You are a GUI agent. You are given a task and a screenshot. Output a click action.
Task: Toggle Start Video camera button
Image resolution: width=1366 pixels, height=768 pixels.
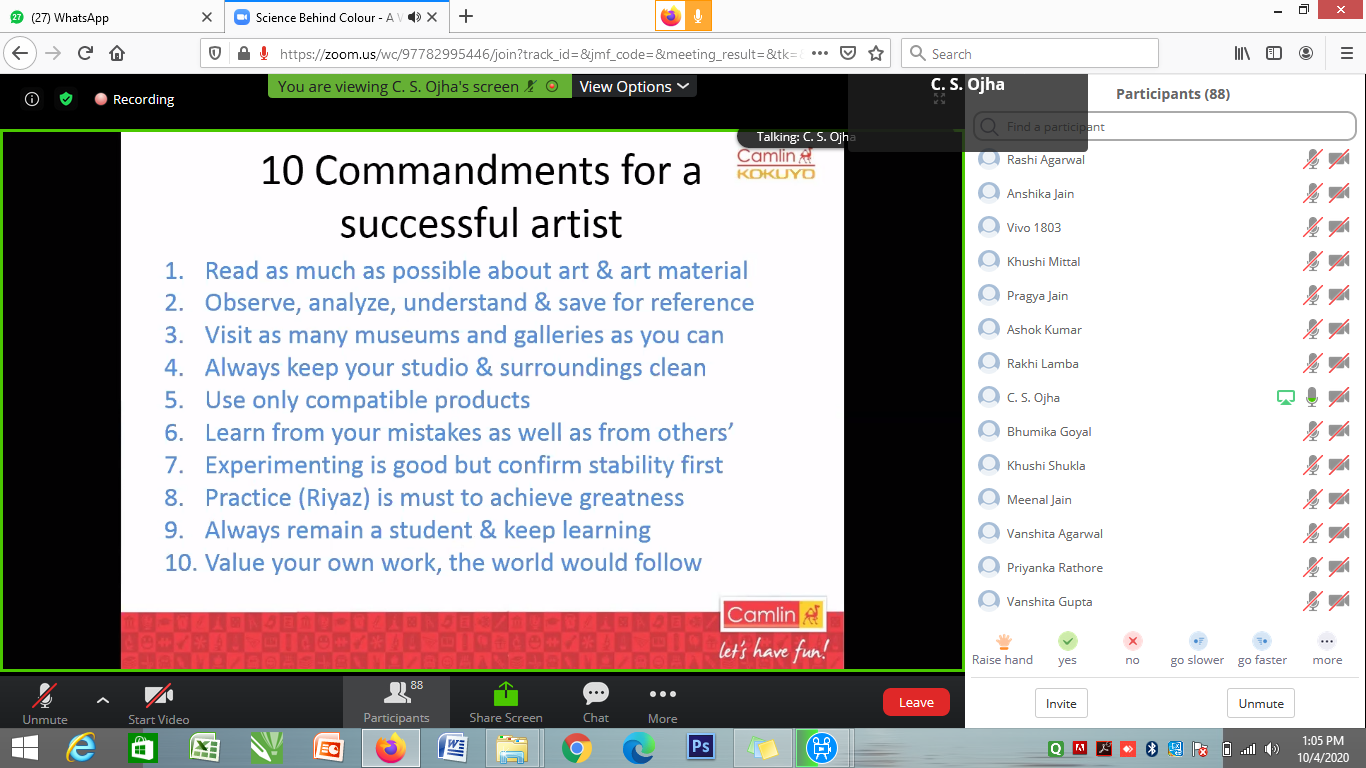158,701
